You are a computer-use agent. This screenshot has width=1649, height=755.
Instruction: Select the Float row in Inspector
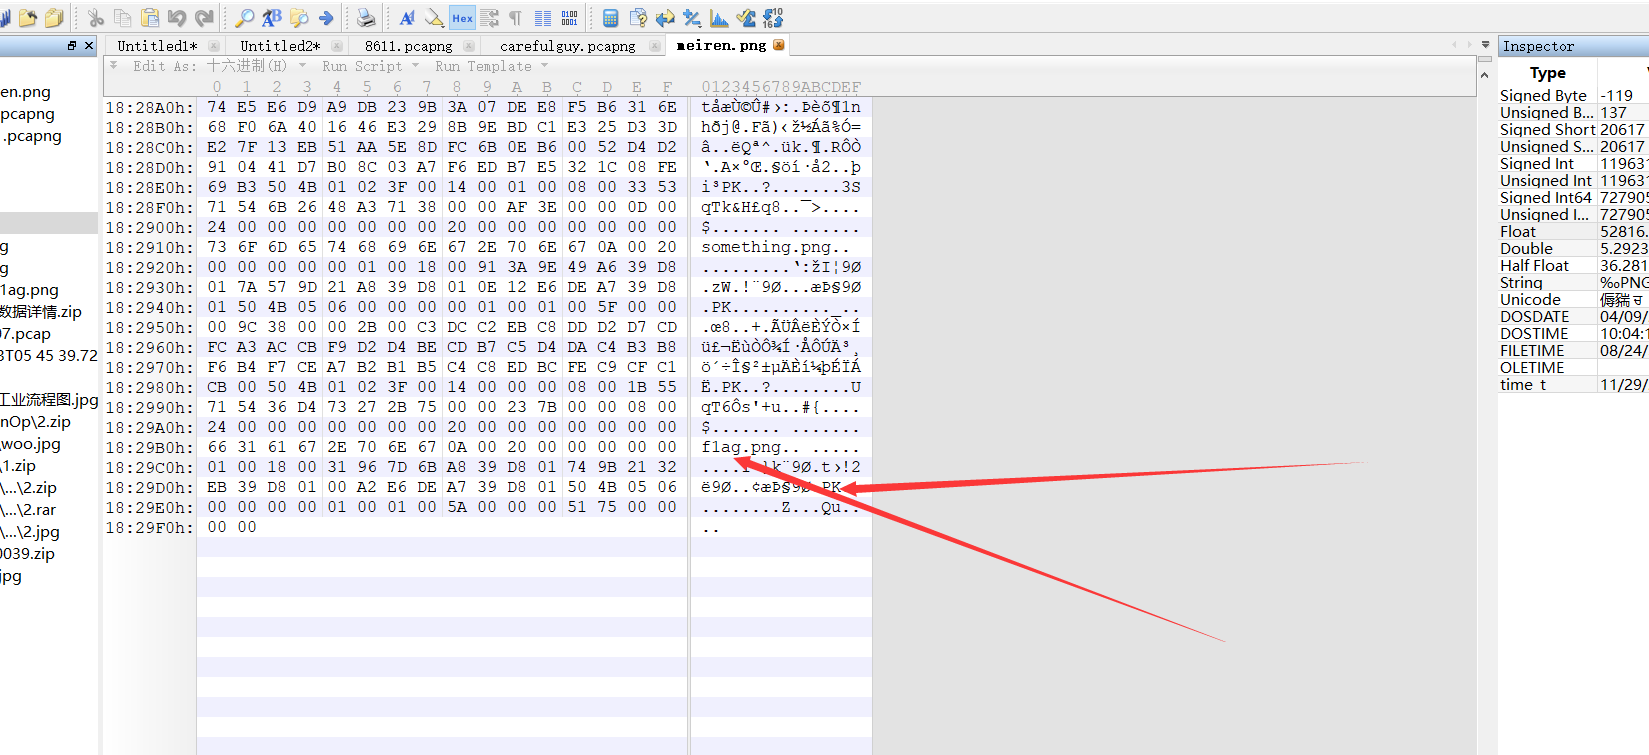(x=1573, y=231)
